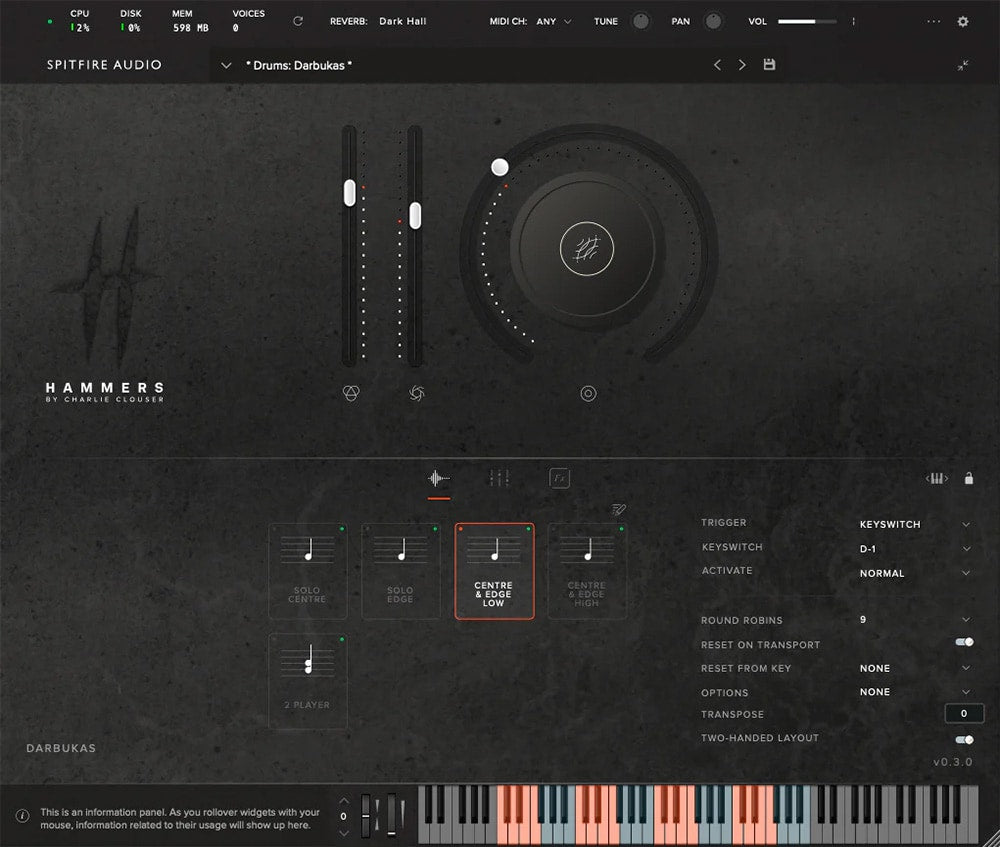
Task: Click the save preset floppy disk icon
Action: click(x=769, y=65)
